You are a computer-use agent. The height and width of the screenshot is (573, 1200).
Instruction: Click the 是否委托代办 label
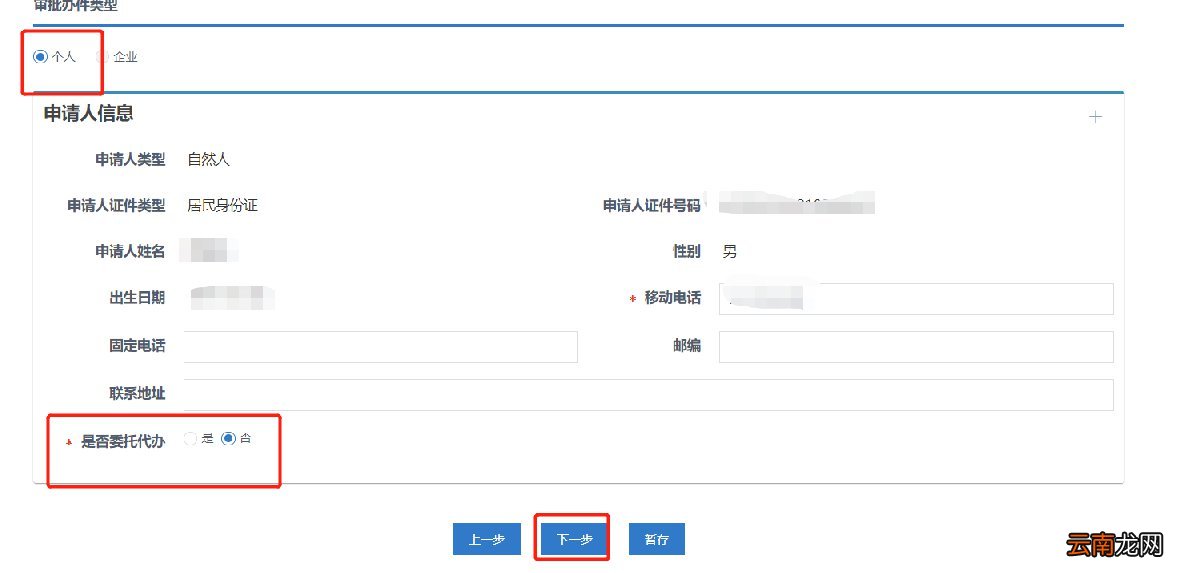pyautogui.click(x=123, y=441)
